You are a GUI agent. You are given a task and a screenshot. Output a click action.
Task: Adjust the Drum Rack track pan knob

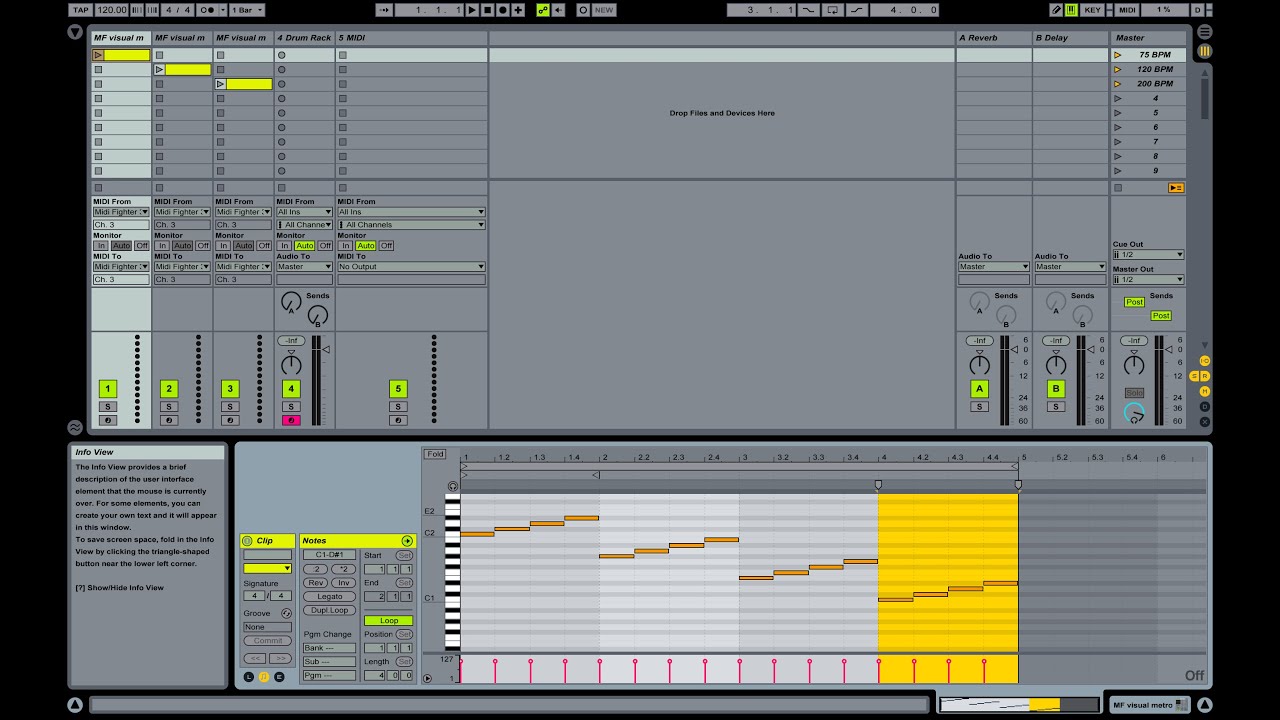[291, 365]
